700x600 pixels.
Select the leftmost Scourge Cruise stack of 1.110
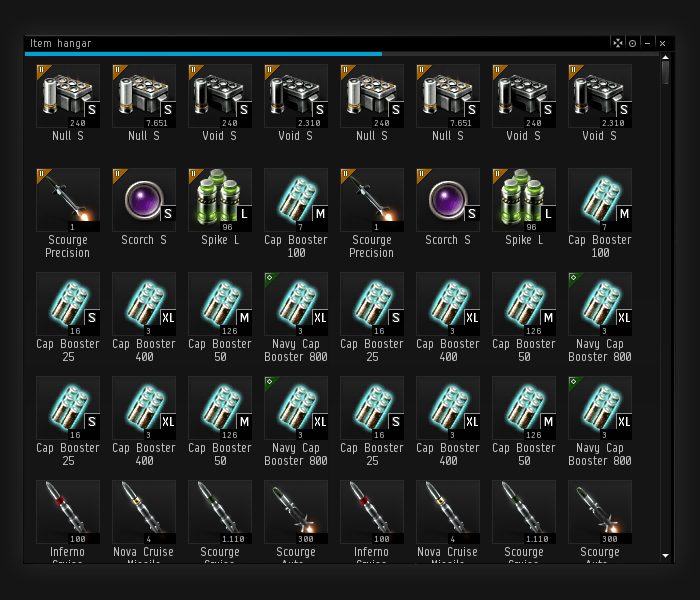pos(220,512)
